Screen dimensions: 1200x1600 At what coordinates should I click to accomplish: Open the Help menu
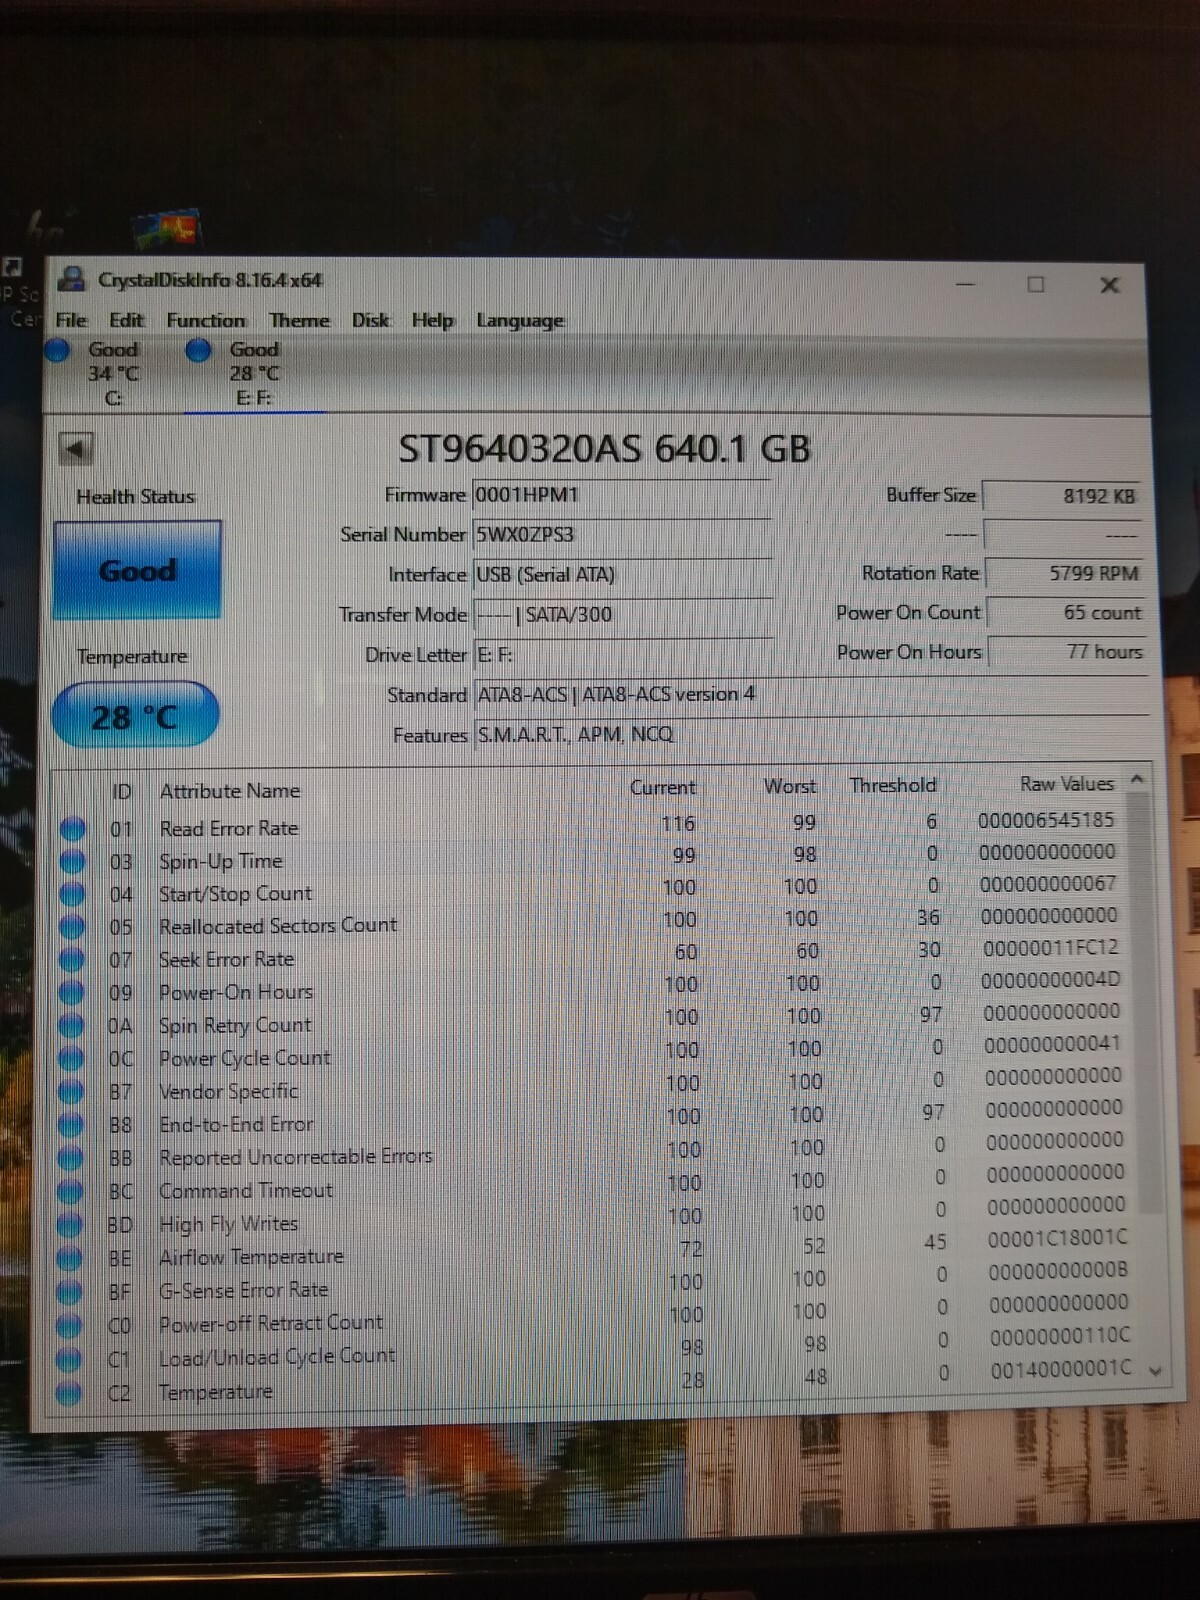(x=432, y=320)
